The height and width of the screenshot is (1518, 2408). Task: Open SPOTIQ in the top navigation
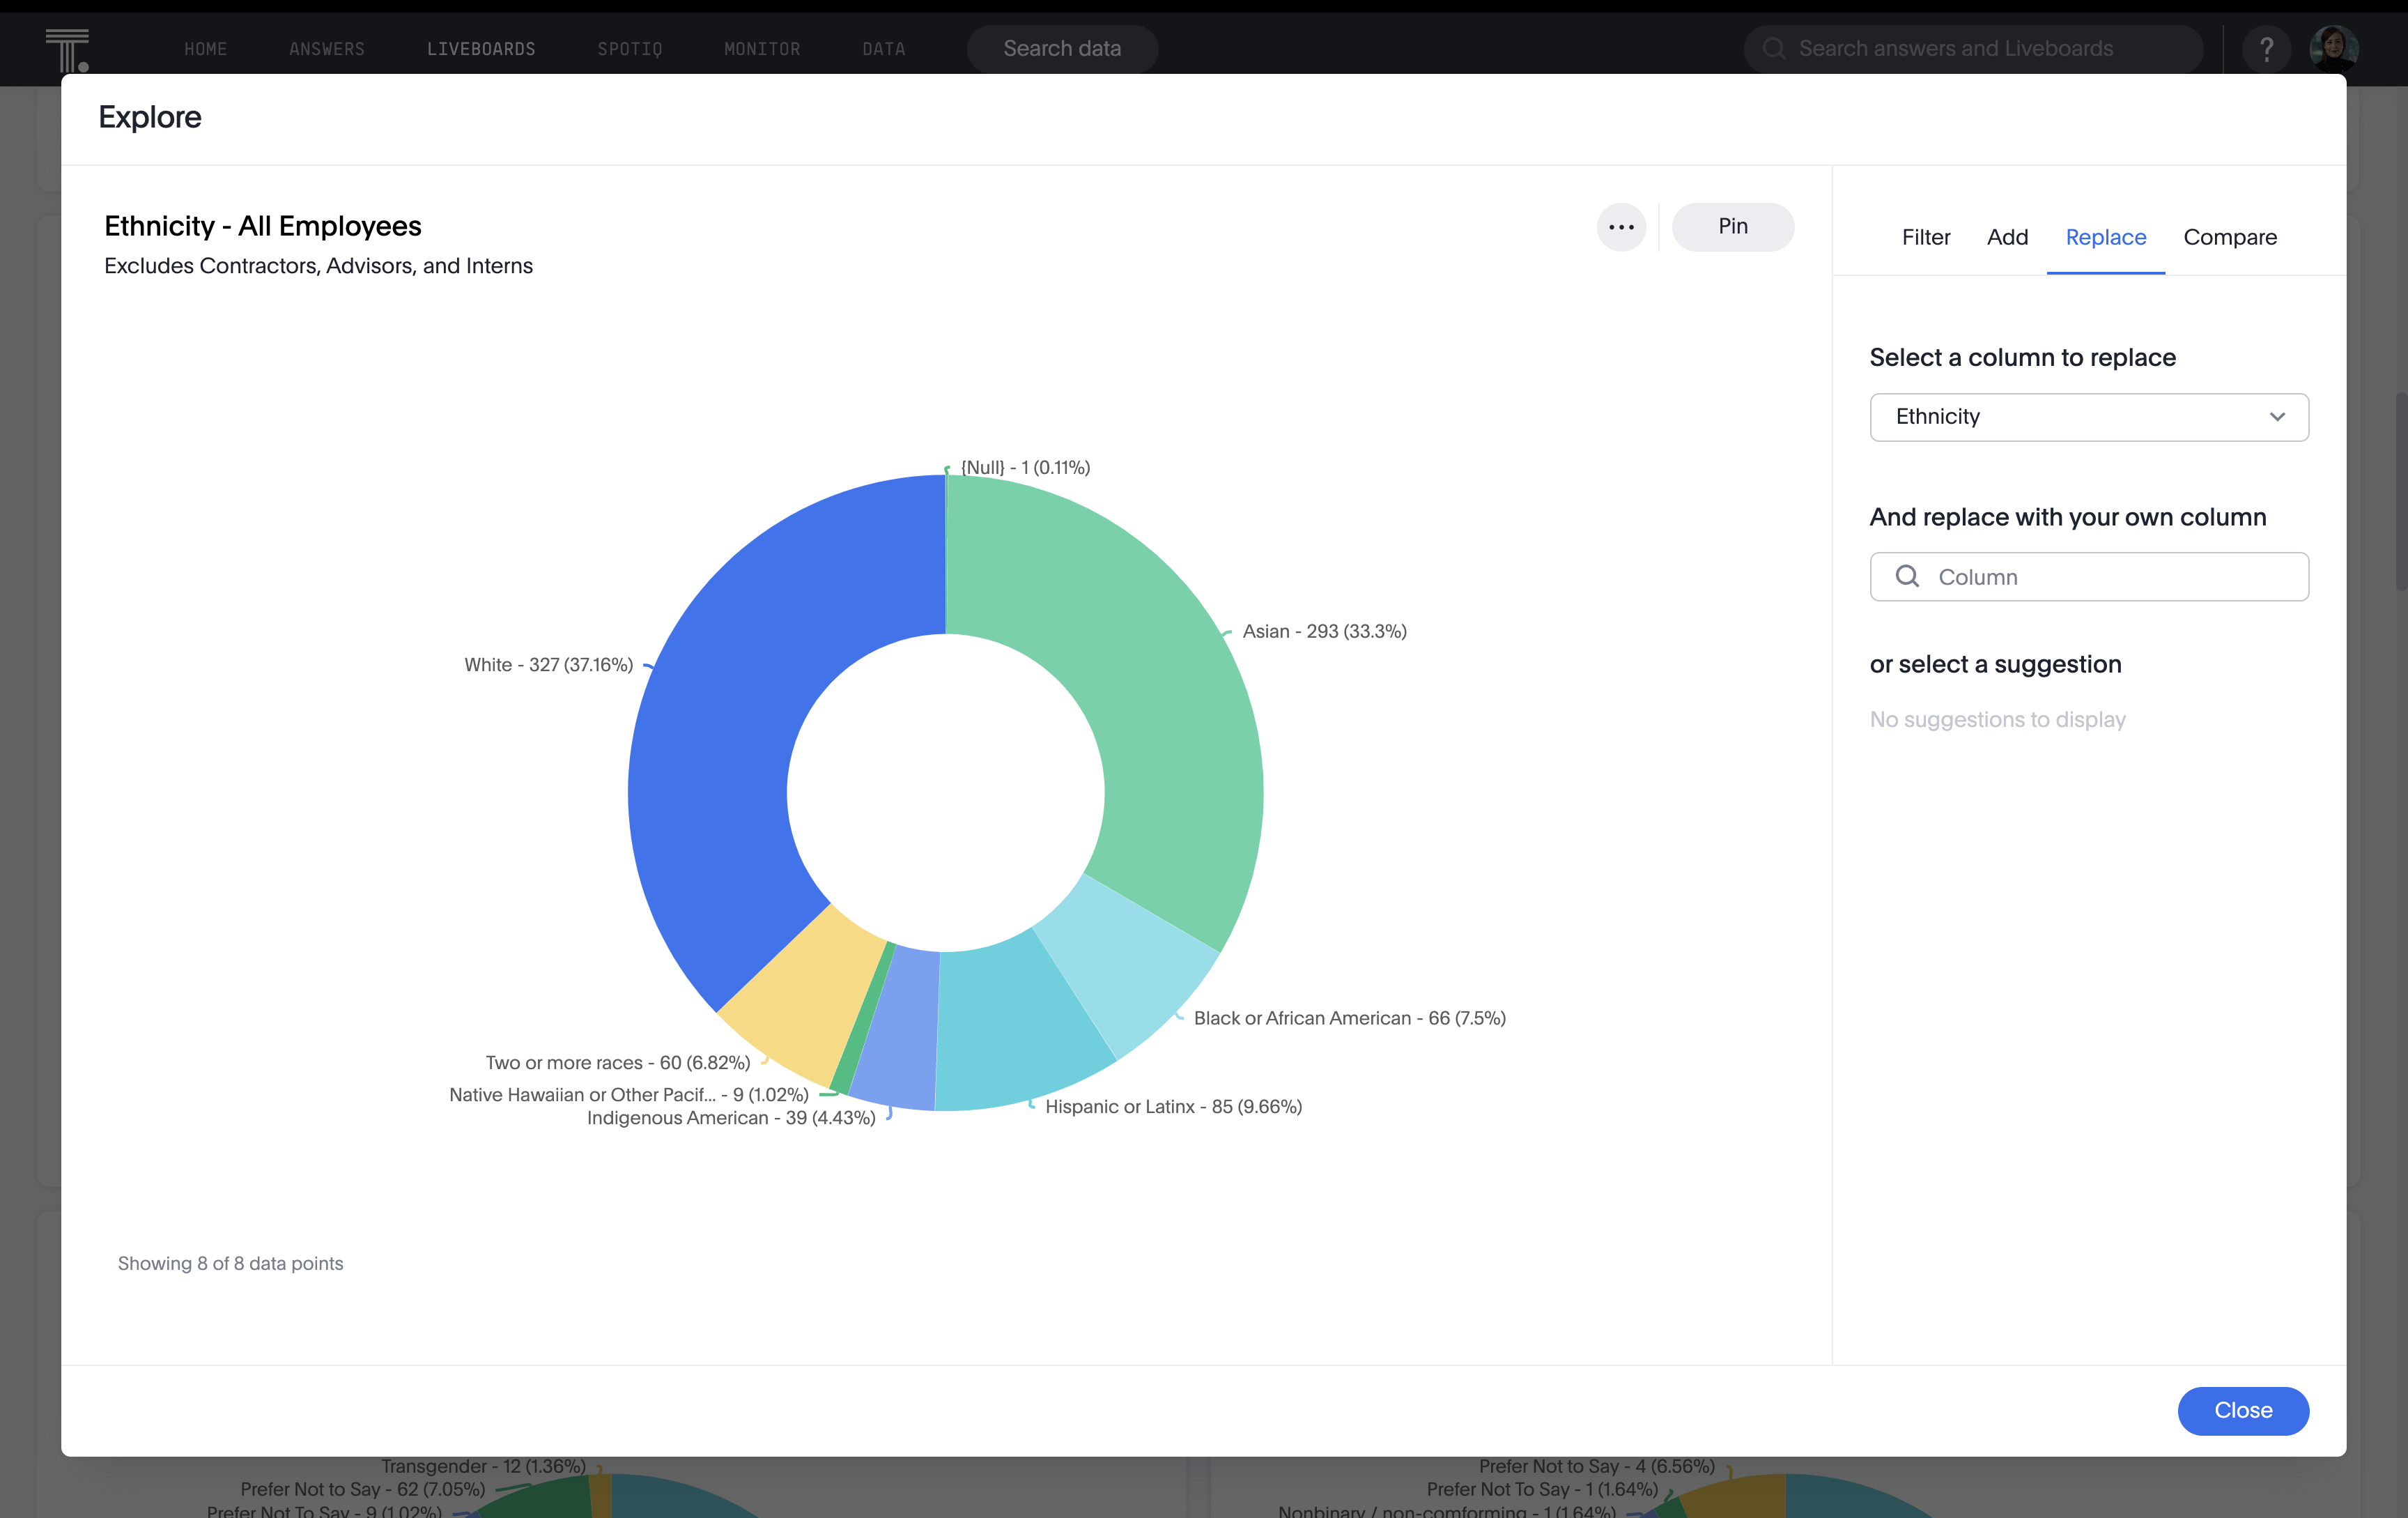click(629, 49)
